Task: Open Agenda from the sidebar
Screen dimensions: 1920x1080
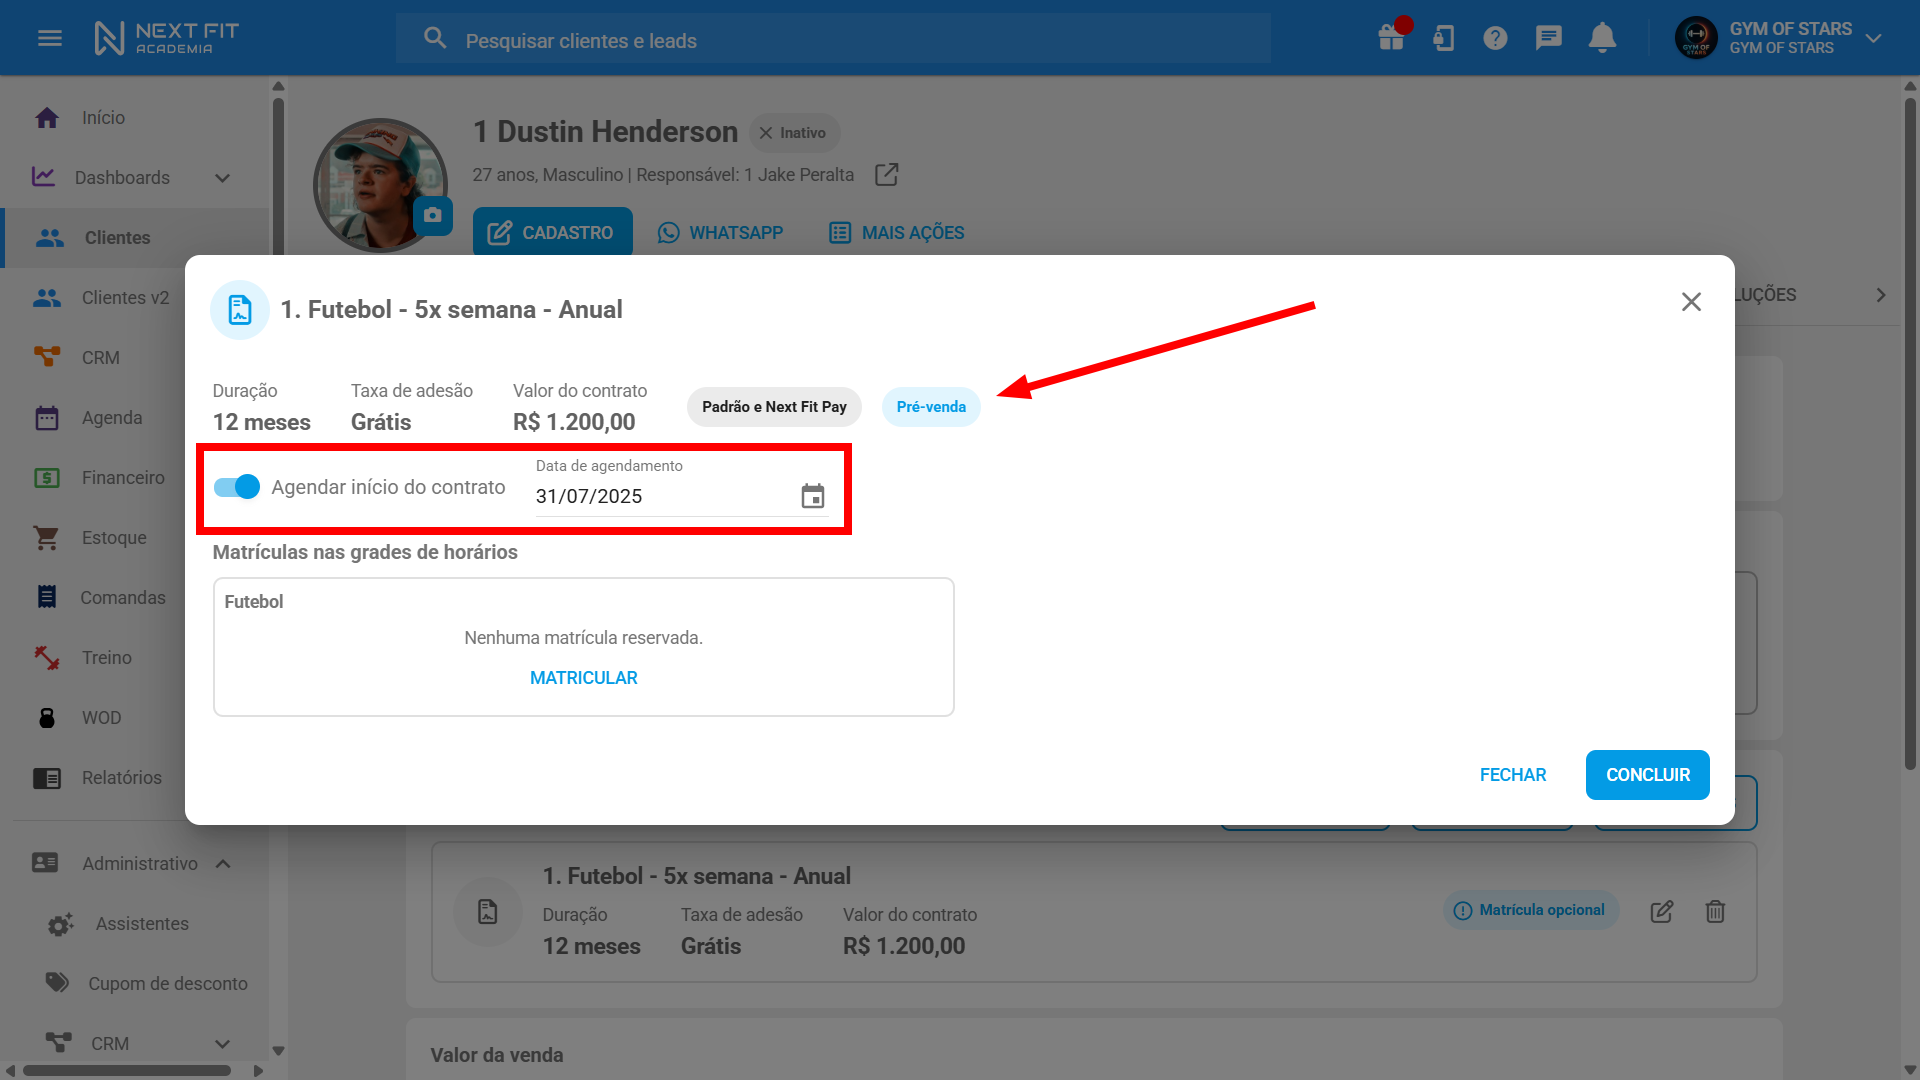Action: click(x=111, y=418)
